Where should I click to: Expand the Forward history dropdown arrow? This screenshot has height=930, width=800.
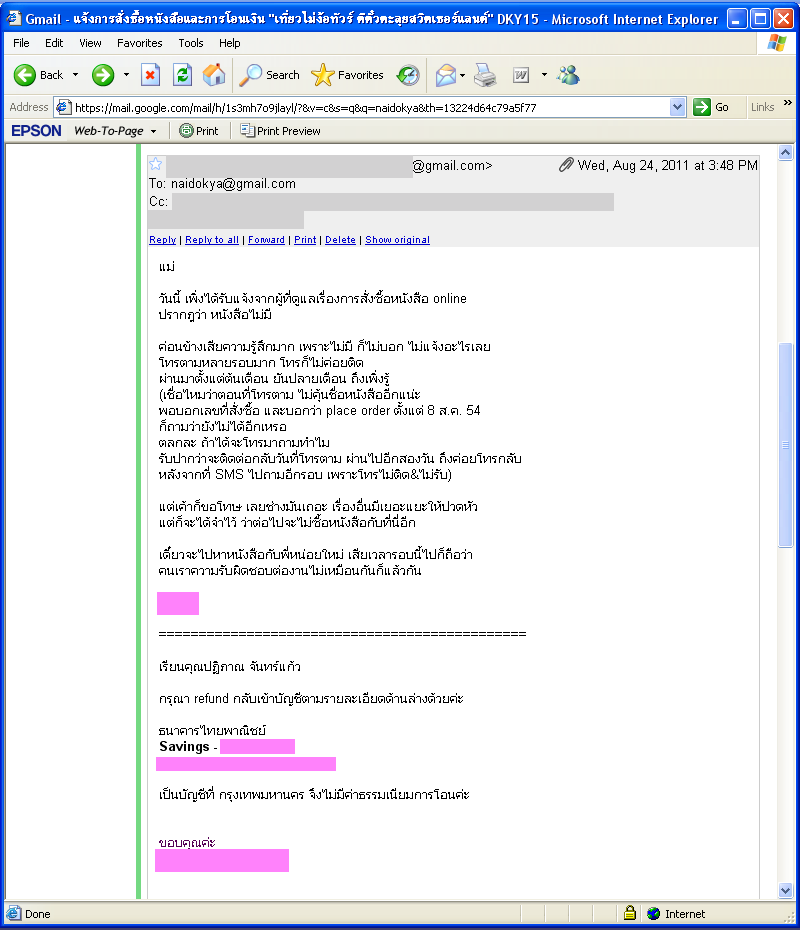pos(126,75)
